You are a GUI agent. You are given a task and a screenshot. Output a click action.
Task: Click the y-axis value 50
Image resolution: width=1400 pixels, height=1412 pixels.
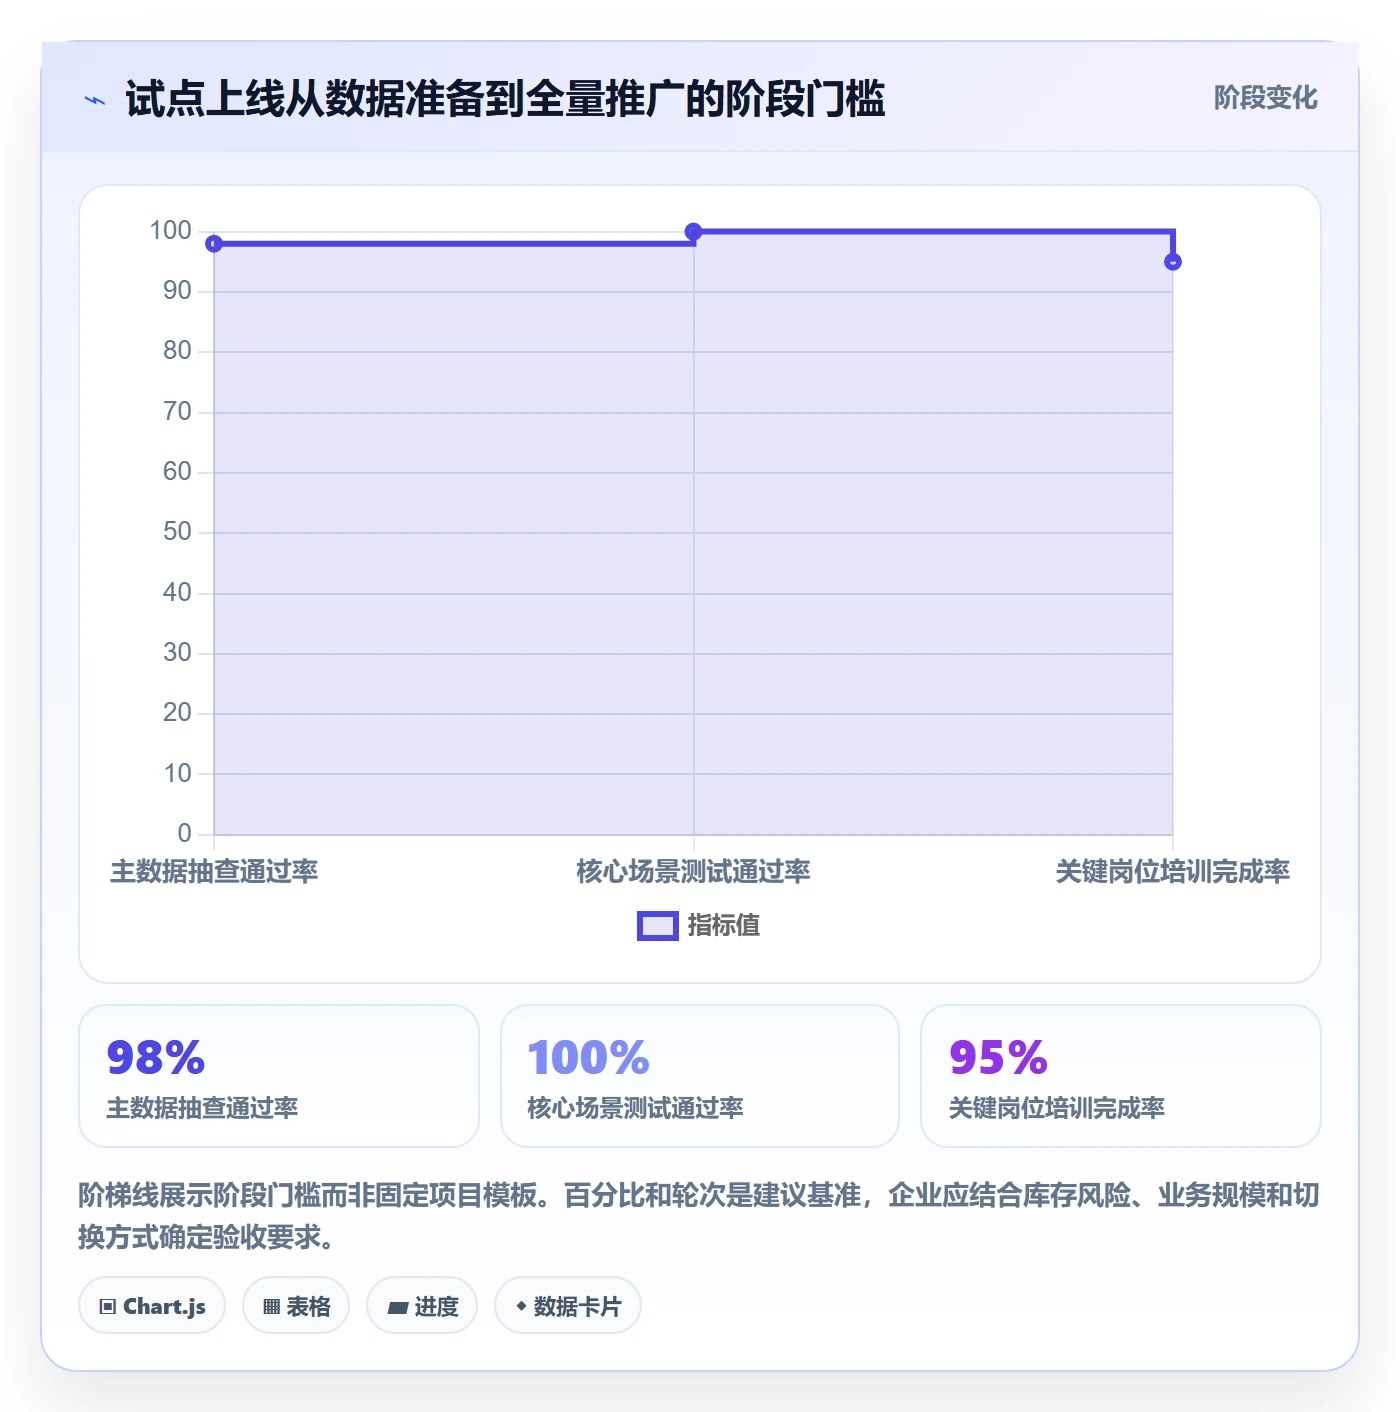pos(177,531)
